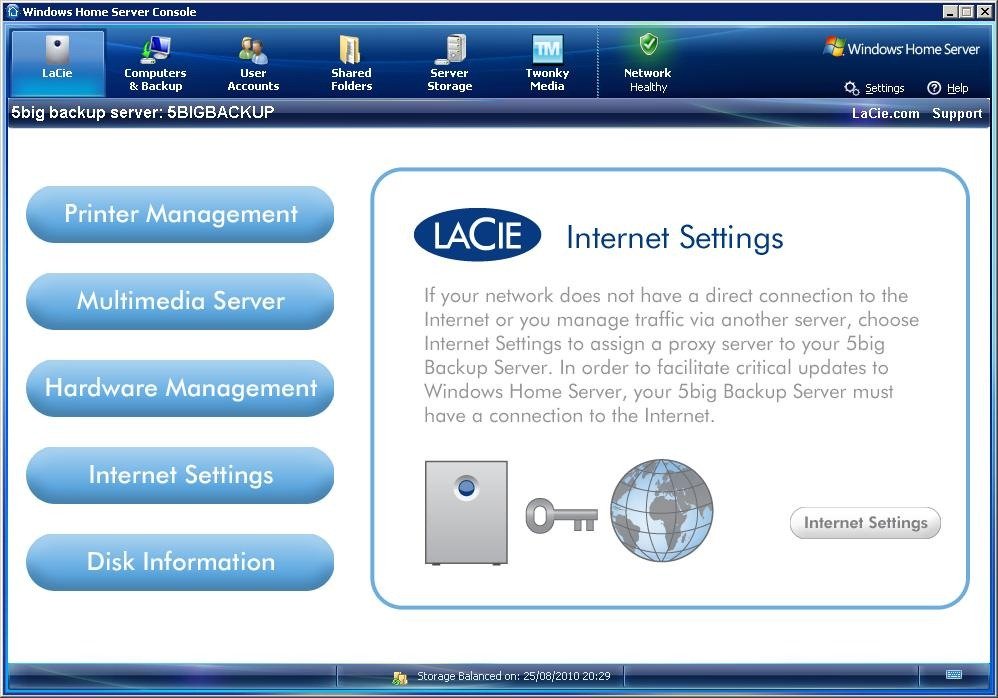Click the 5big server illustration

click(467, 513)
